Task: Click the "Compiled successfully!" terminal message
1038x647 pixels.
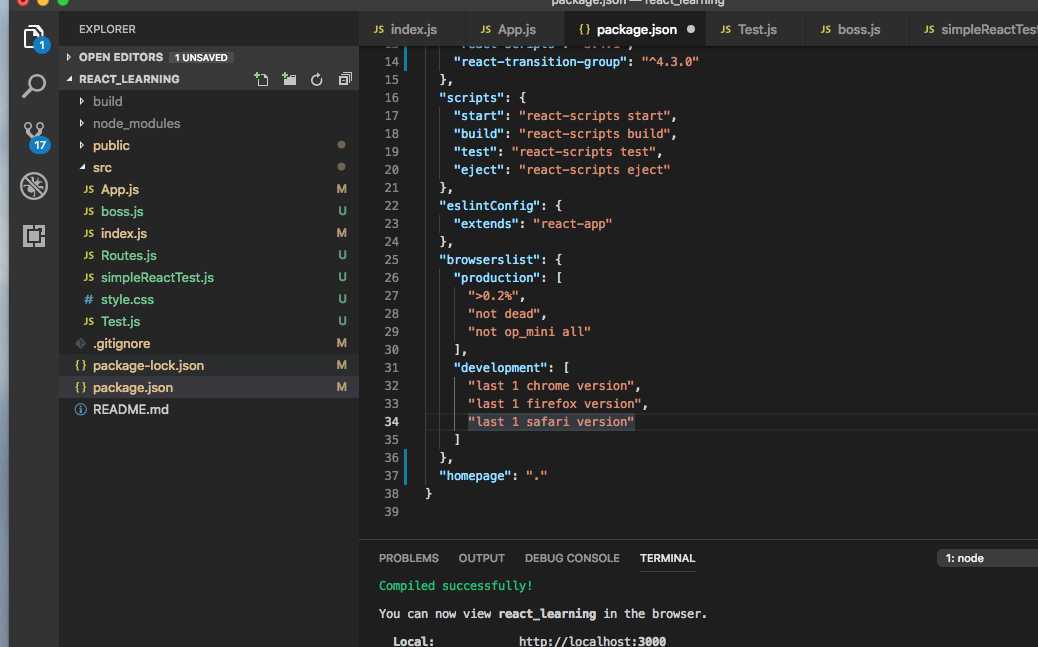Action: 455,586
